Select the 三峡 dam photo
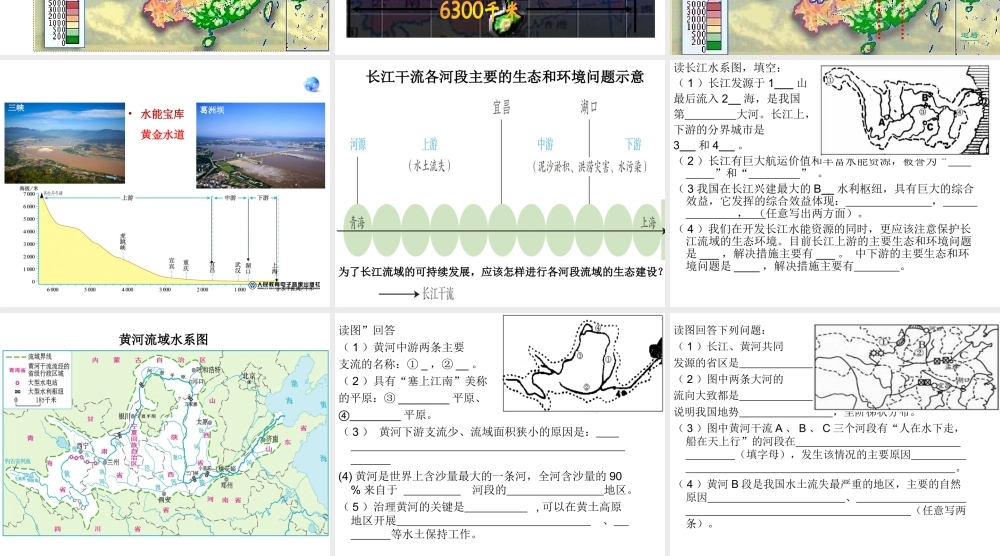Screen dimensions: 1000x556 pyautogui.click(x=65, y=143)
